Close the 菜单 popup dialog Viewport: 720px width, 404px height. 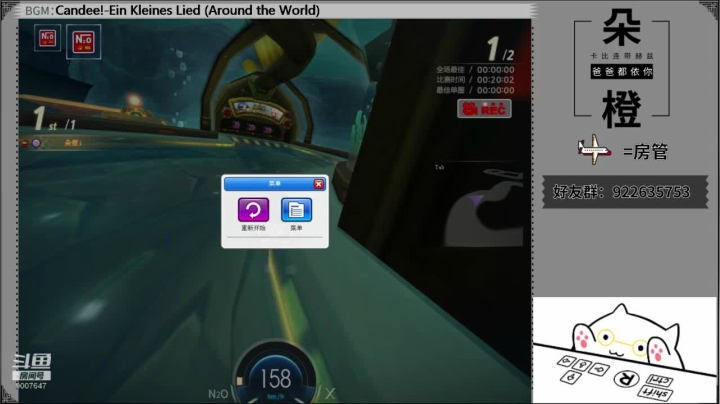(x=318, y=184)
